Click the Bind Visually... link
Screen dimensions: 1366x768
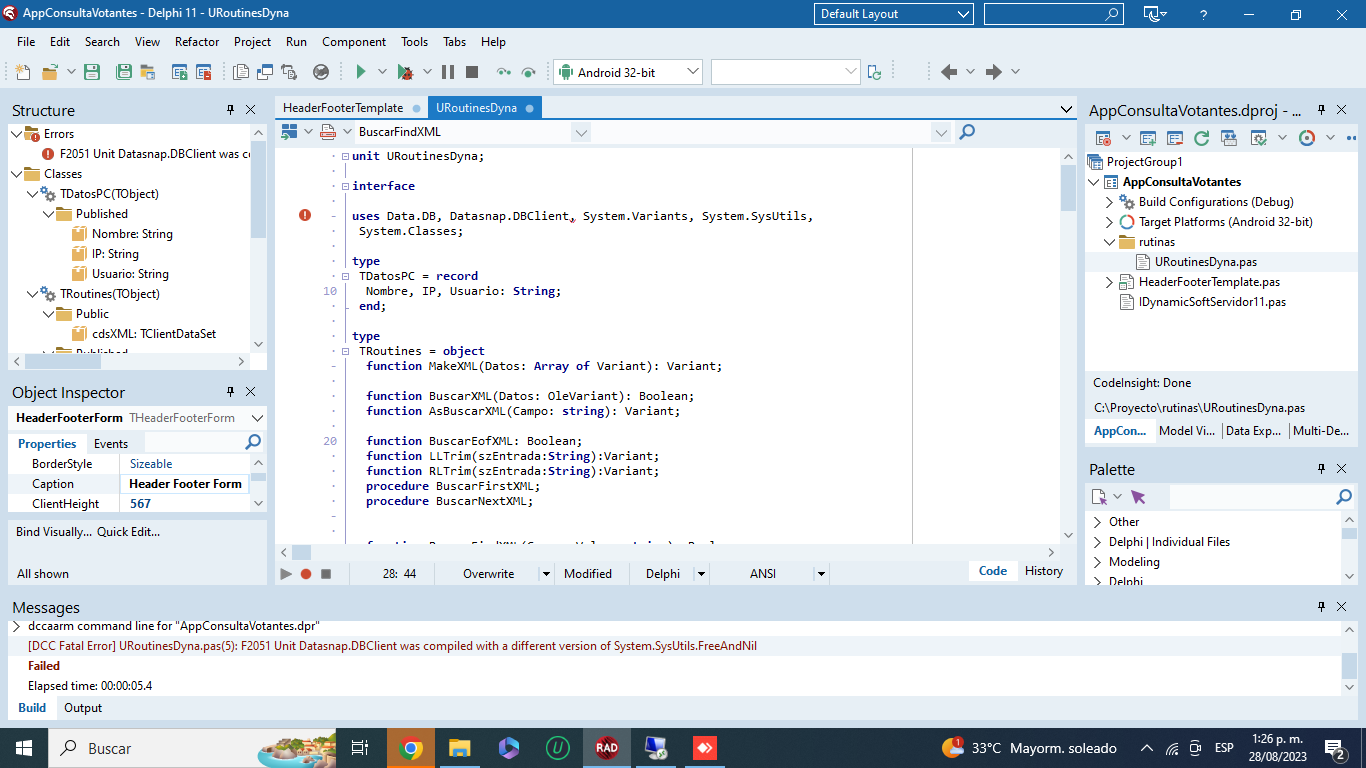point(54,532)
